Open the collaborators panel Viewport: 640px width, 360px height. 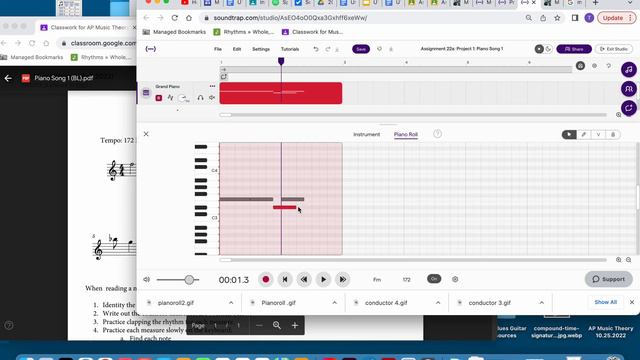click(x=629, y=89)
